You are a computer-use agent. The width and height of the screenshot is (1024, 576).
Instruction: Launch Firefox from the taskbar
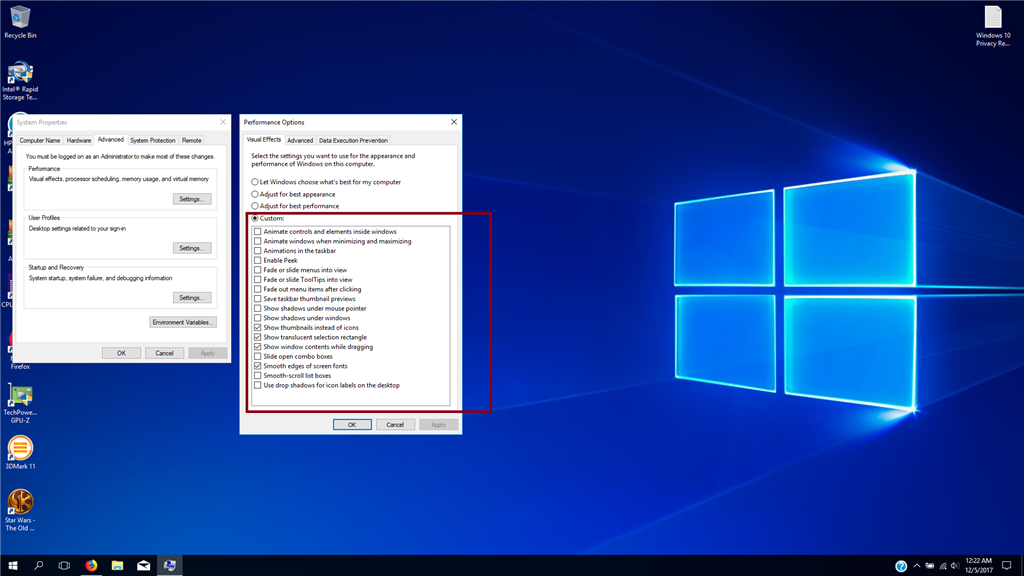(x=91, y=566)
